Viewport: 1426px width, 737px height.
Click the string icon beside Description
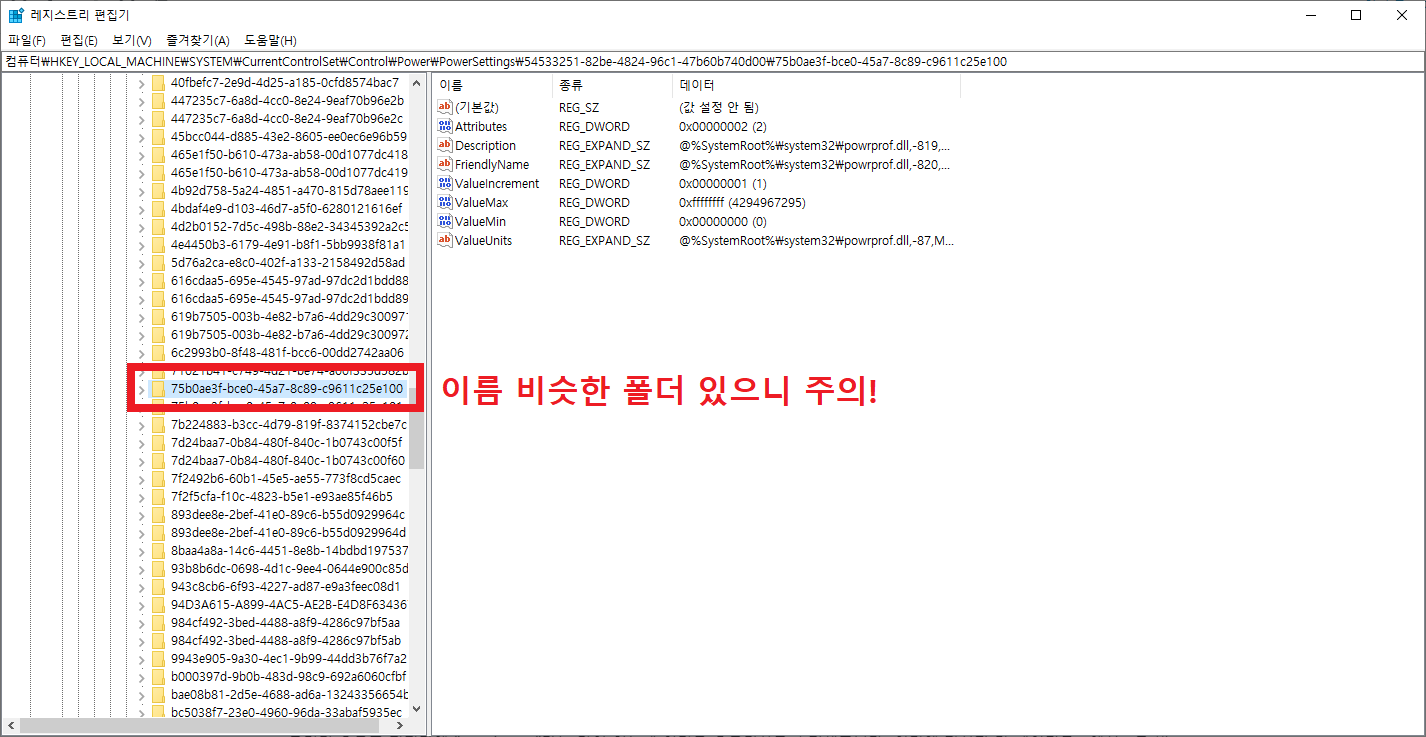445,145
